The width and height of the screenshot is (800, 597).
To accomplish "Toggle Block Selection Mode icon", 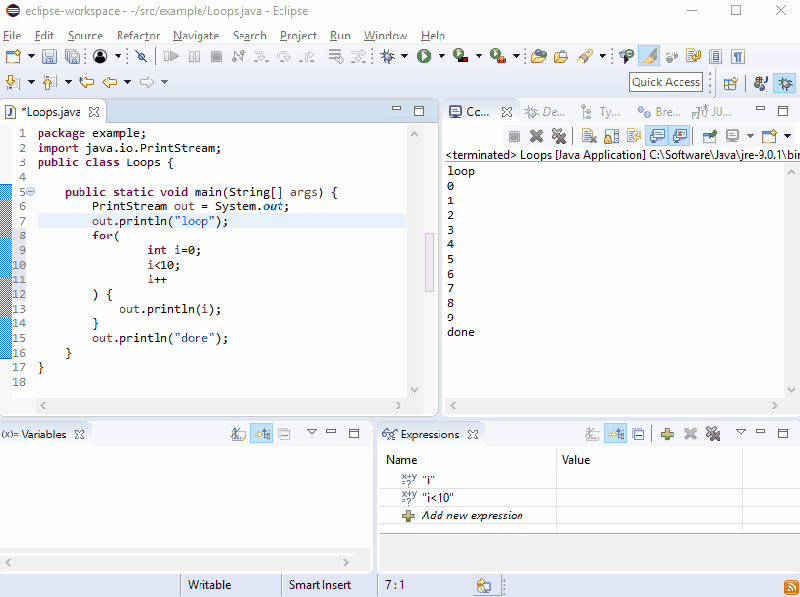I will pos(715,56).
